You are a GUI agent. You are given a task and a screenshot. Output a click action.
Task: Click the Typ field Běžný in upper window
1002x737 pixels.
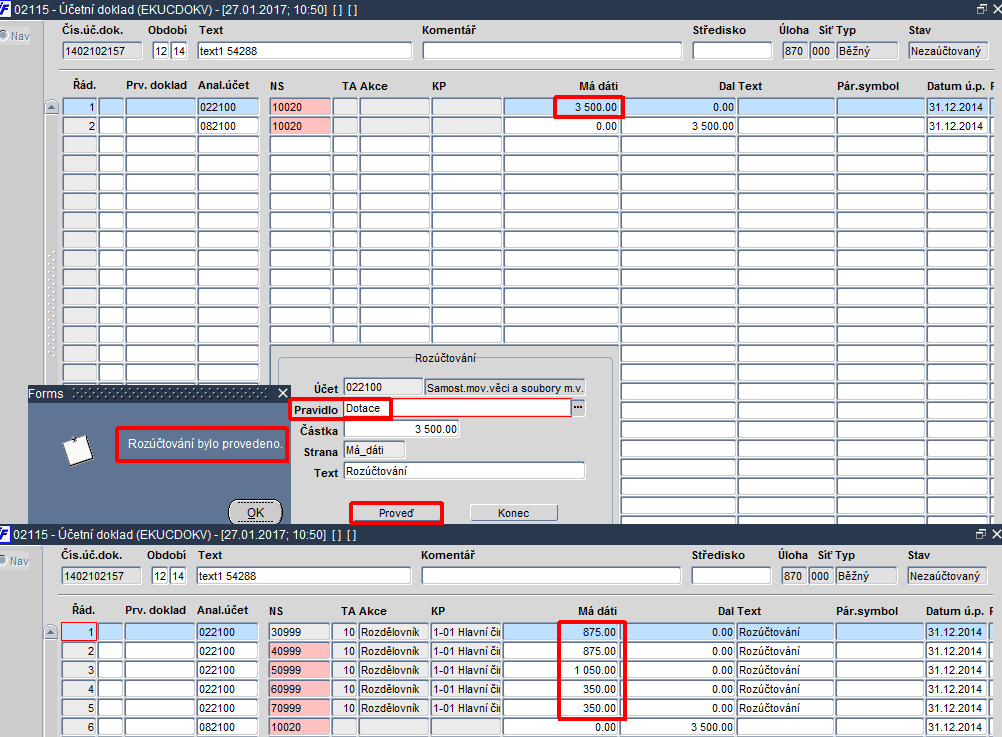point(867,50)
